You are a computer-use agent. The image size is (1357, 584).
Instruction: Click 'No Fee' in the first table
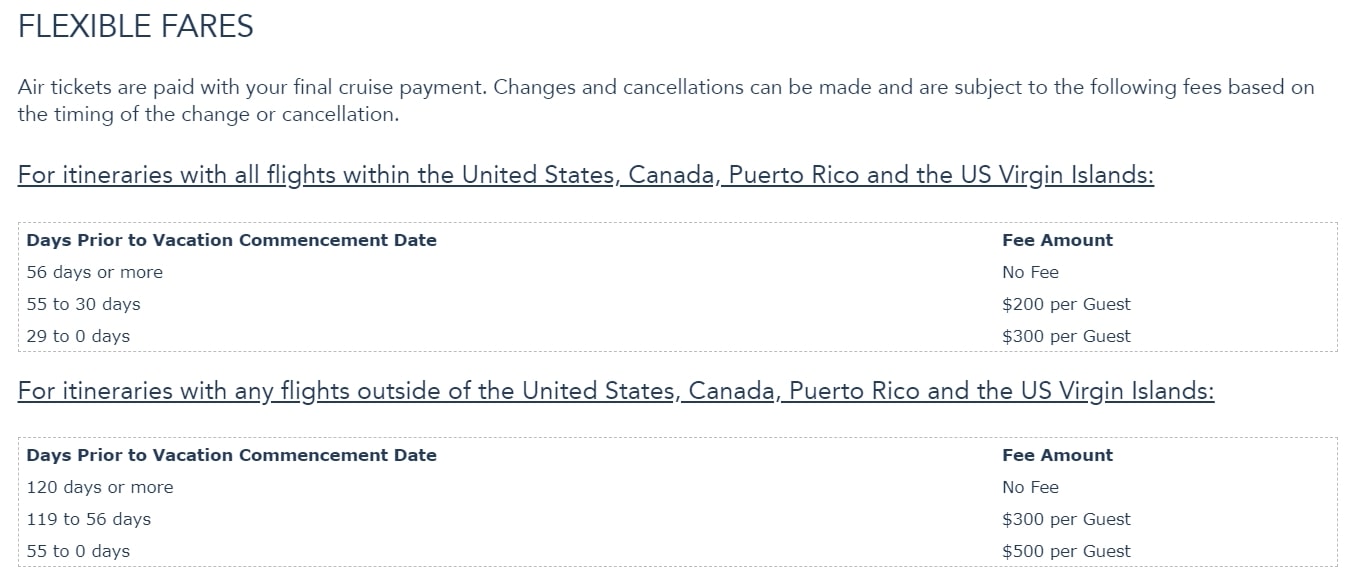[1030, 272]
